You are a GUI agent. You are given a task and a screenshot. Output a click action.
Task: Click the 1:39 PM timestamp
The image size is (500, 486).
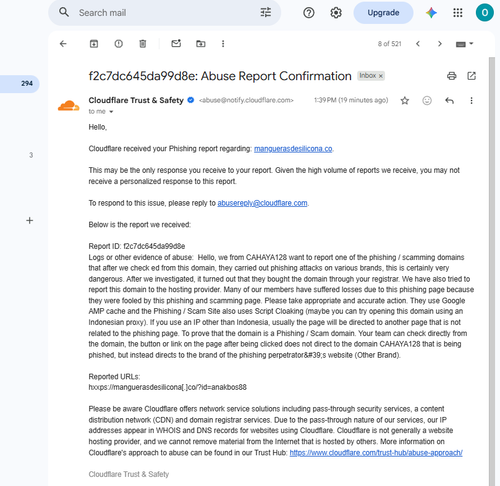[x=351, y=100]
